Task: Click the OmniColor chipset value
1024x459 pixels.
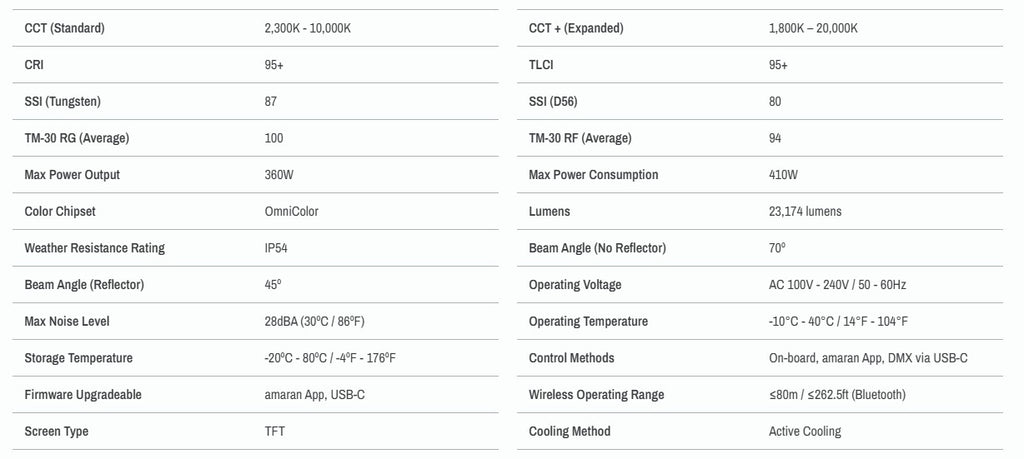Action: pyautogui.click(x=291, y=212)
